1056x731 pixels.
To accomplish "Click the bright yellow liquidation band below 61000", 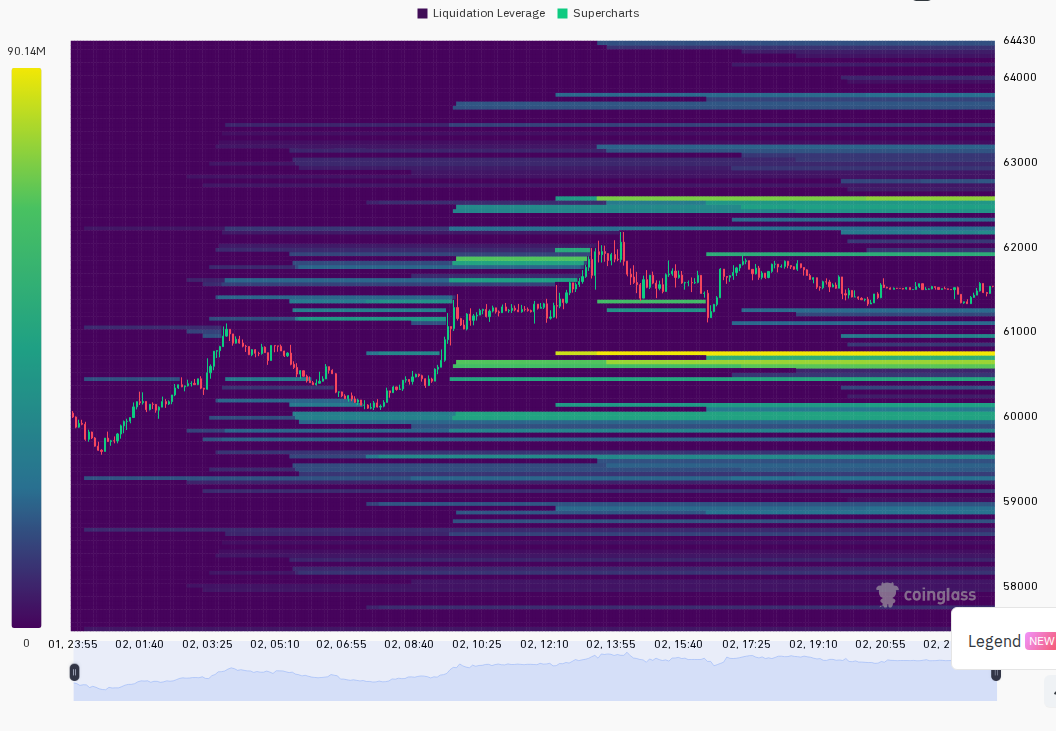I will [774, 353].
